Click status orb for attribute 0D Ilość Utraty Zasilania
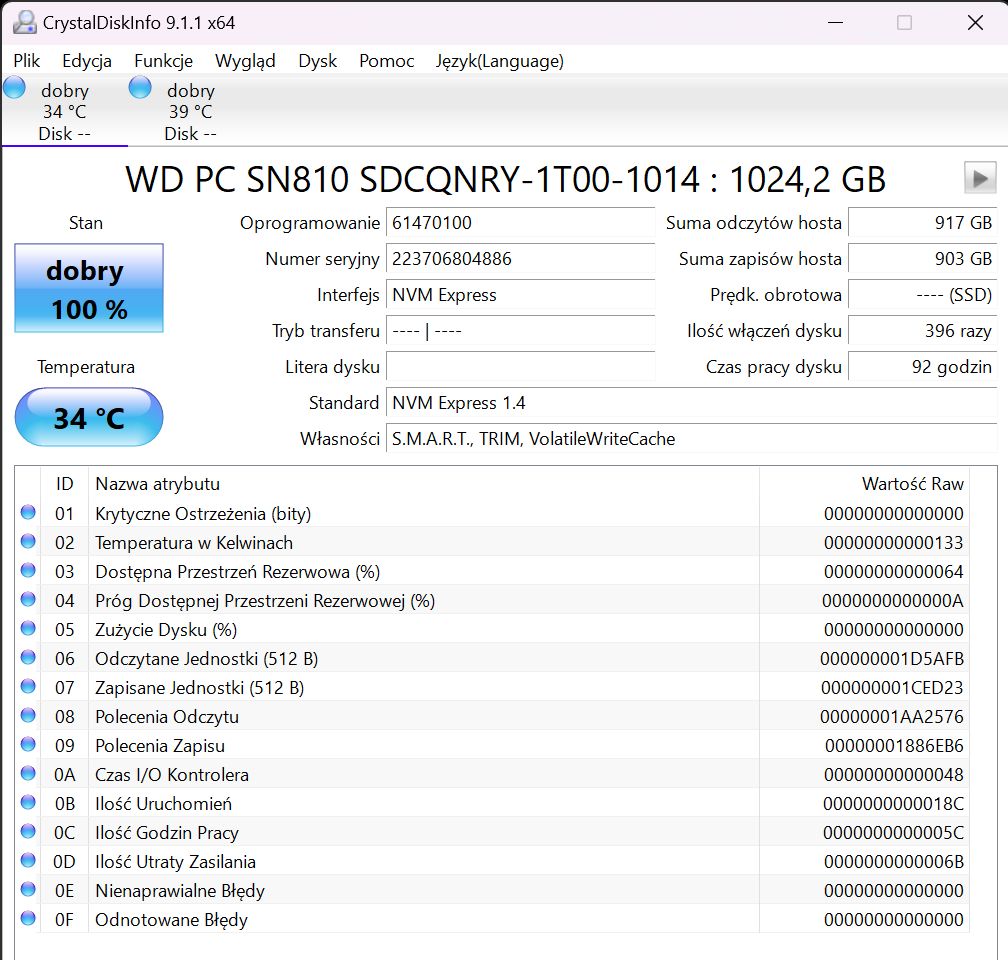1008x960 pixels. (28, 860)
